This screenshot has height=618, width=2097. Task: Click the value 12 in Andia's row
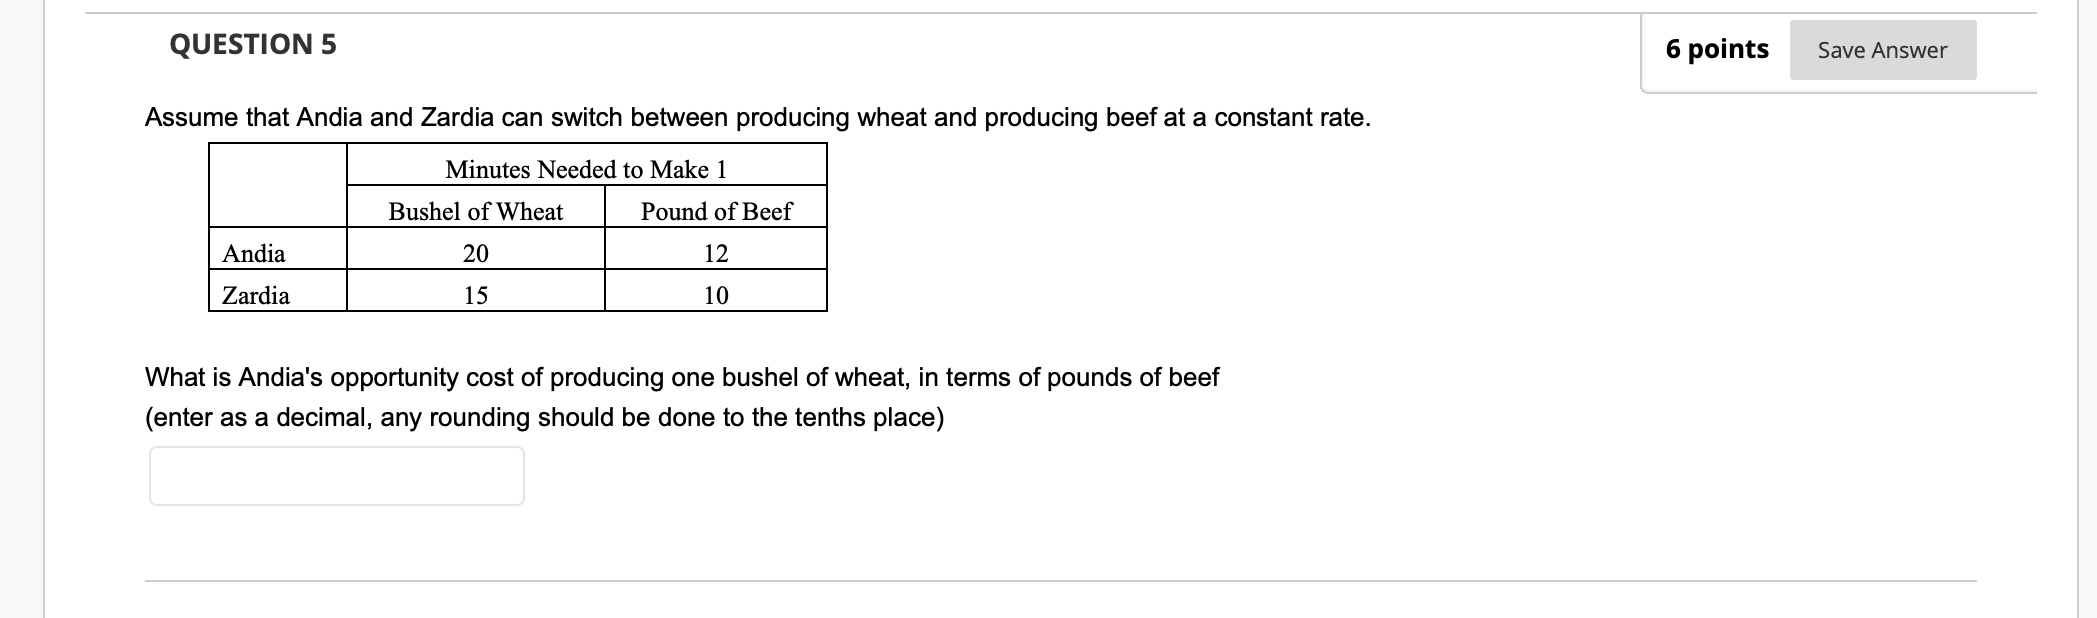[716, 253]
